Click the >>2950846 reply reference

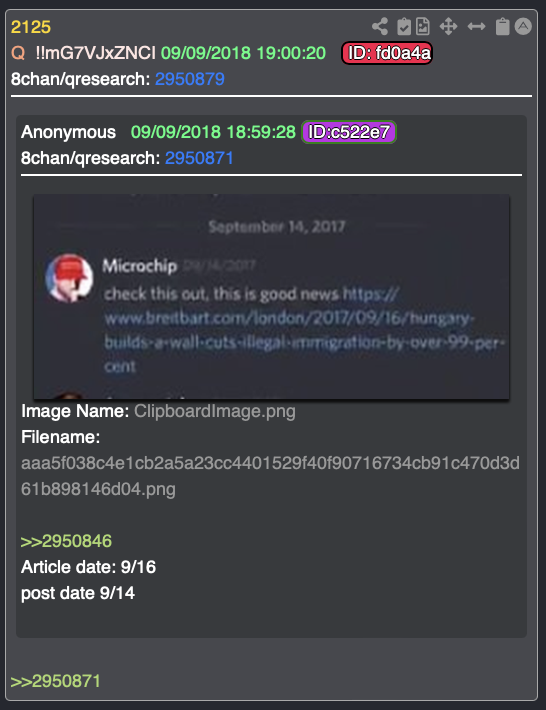pyautogui.click(x=66, y=541)
